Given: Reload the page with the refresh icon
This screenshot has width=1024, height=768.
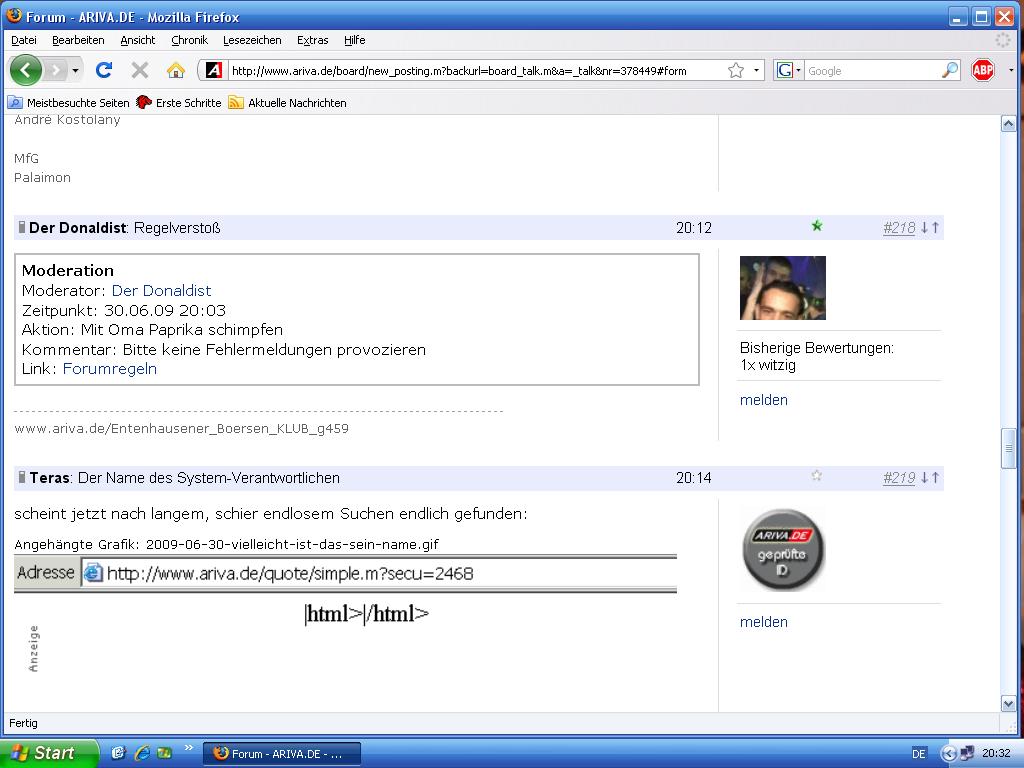Looking at the screenshot, I should (x=103, y=70).
